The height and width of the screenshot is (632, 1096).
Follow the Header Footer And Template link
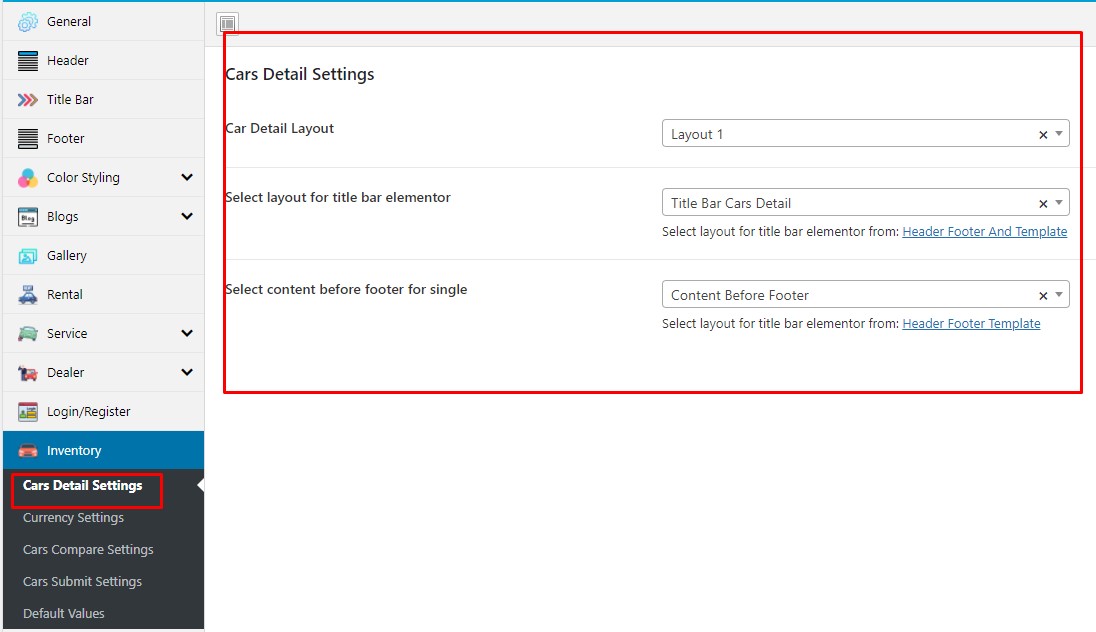[984, 232]
